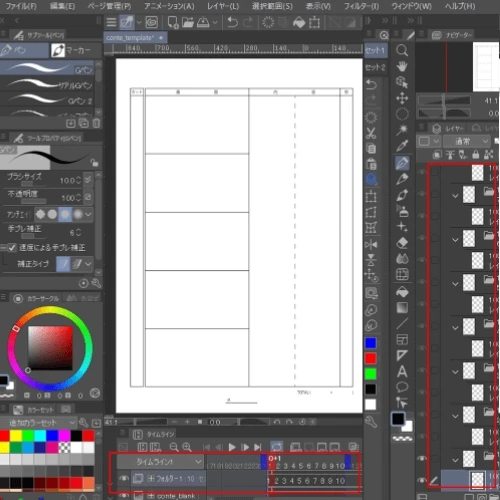The height and width of the screenshot is (500, 500).
Task: Select the Eyedropper tool
Action: [x=402, y=146]
